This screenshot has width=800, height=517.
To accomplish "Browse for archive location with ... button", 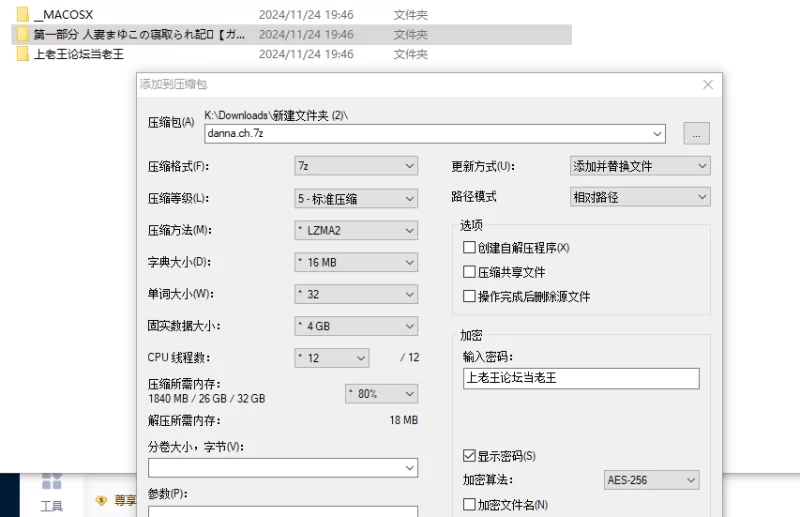I will [x=696, y=134].
